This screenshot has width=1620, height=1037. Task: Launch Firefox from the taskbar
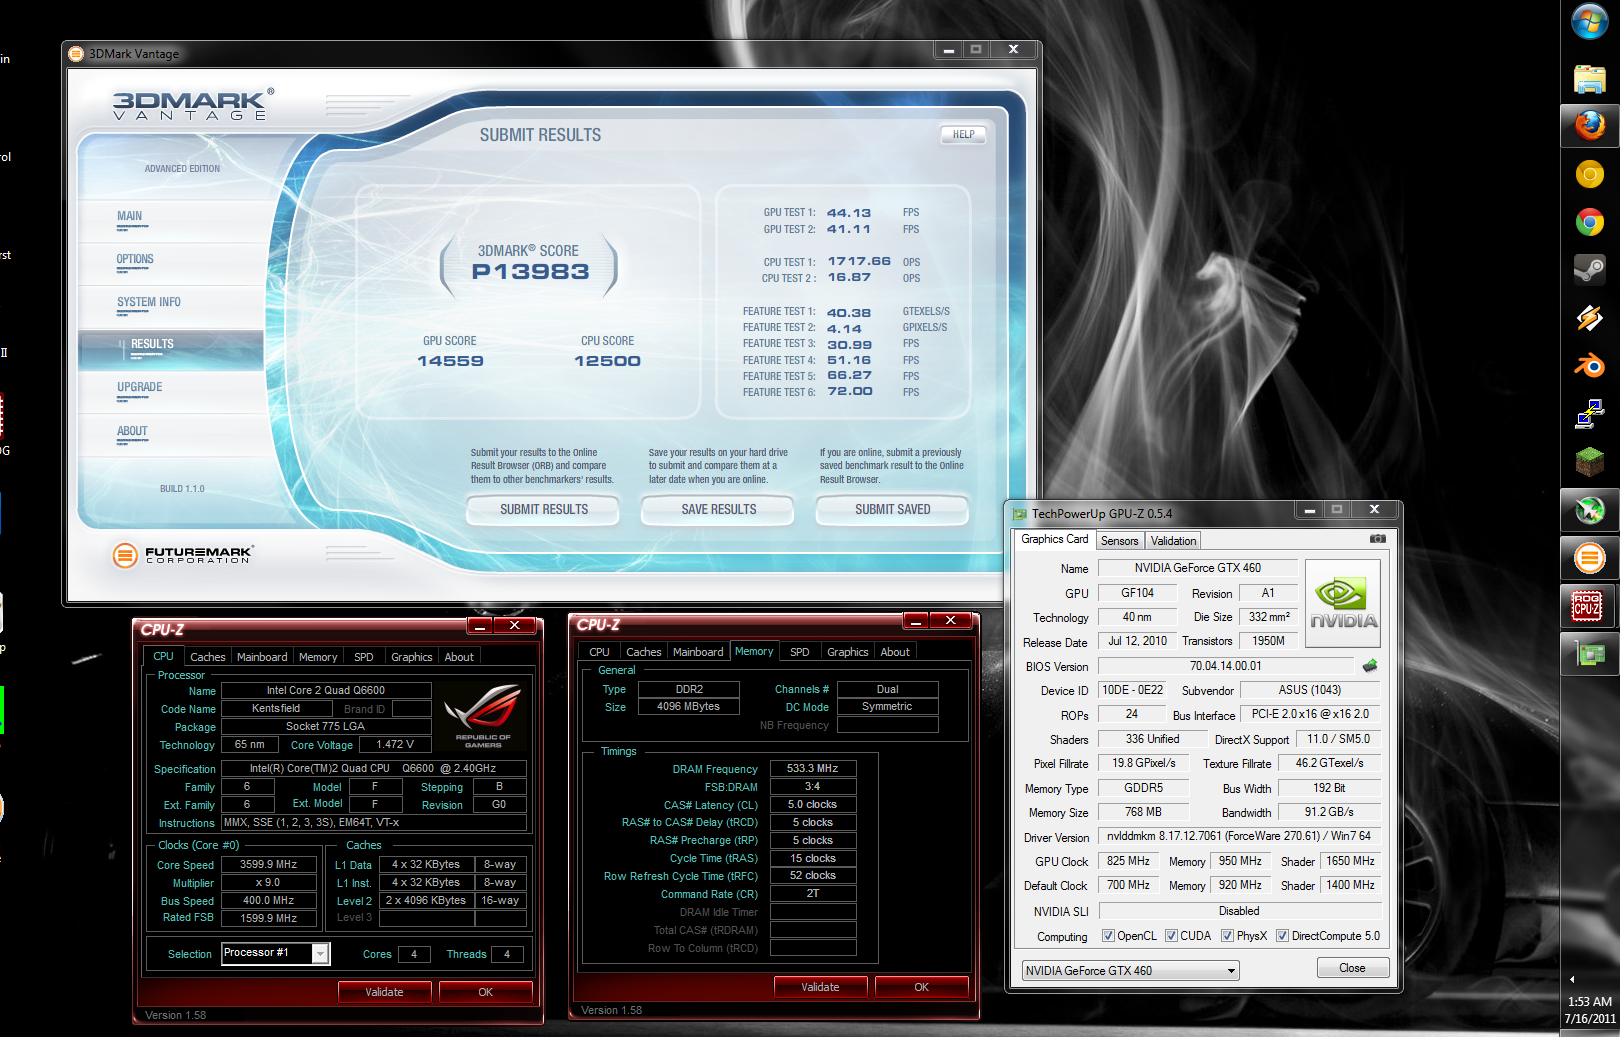tap(1589, 126)
